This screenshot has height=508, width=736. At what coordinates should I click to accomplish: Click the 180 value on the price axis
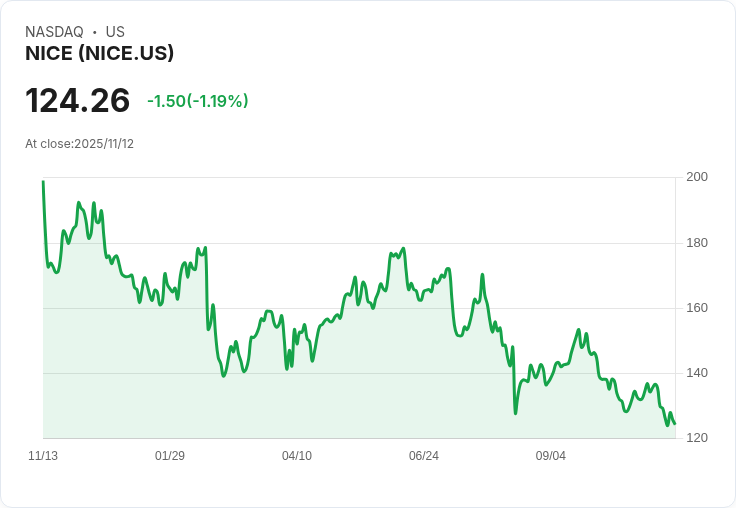tap(697, 243)
